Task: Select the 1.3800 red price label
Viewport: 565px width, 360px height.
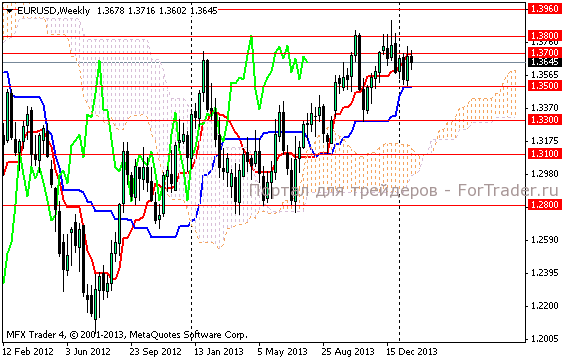Action: pos(545,36)
